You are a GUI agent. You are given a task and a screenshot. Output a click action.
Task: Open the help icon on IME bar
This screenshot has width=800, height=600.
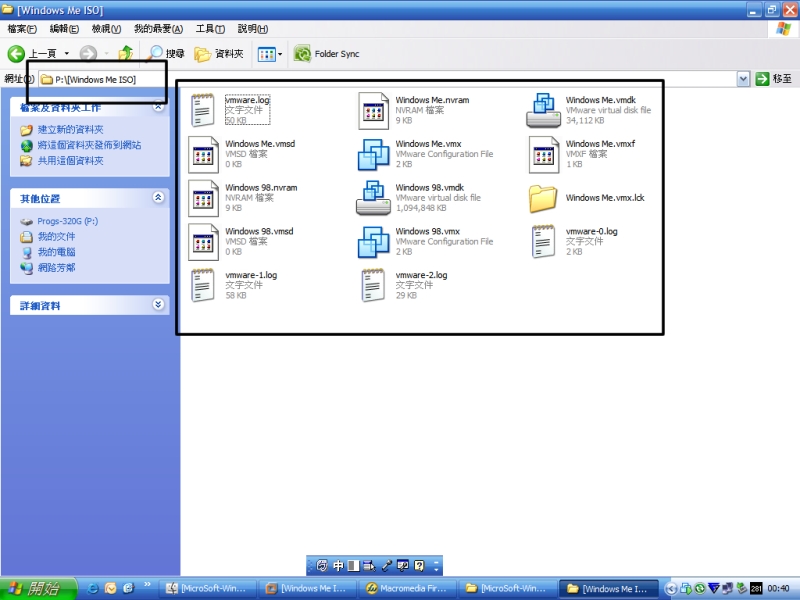[419, 565]
